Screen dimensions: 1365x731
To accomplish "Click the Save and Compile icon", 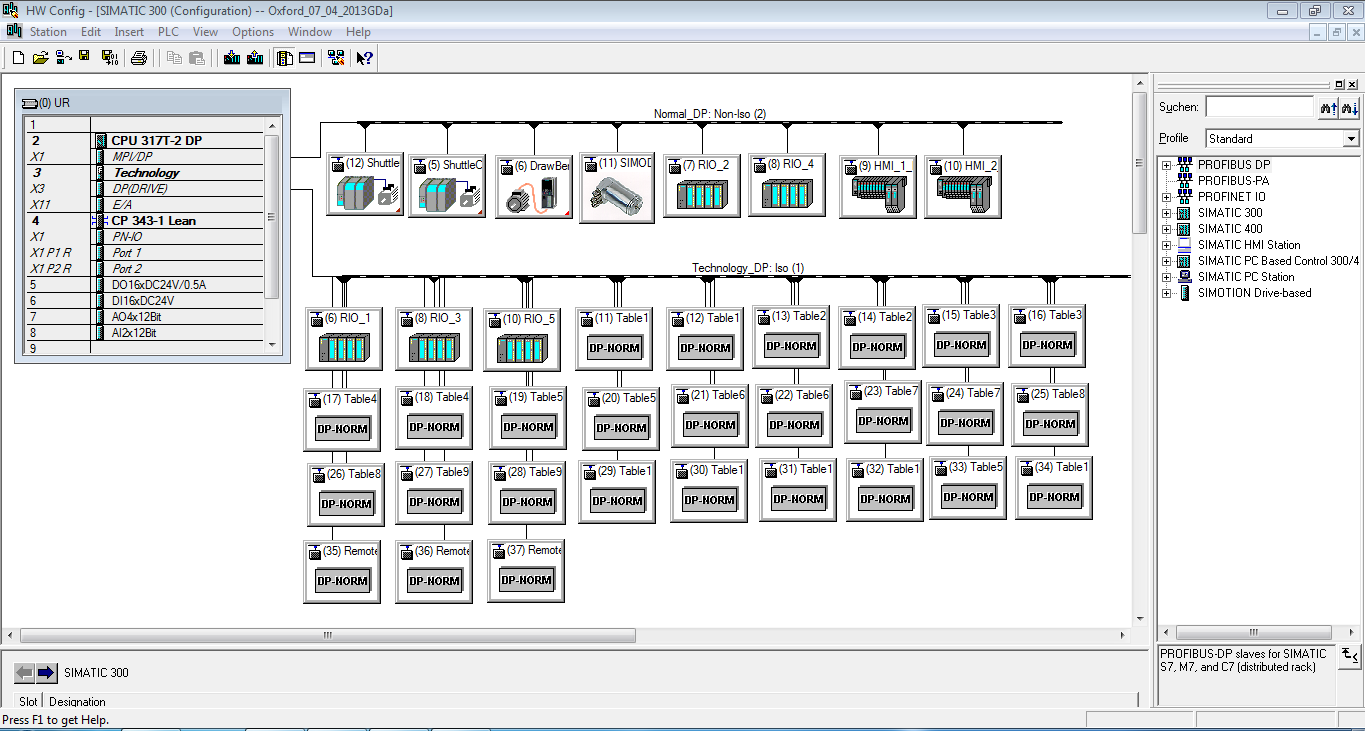I will [x=110, y=58].
